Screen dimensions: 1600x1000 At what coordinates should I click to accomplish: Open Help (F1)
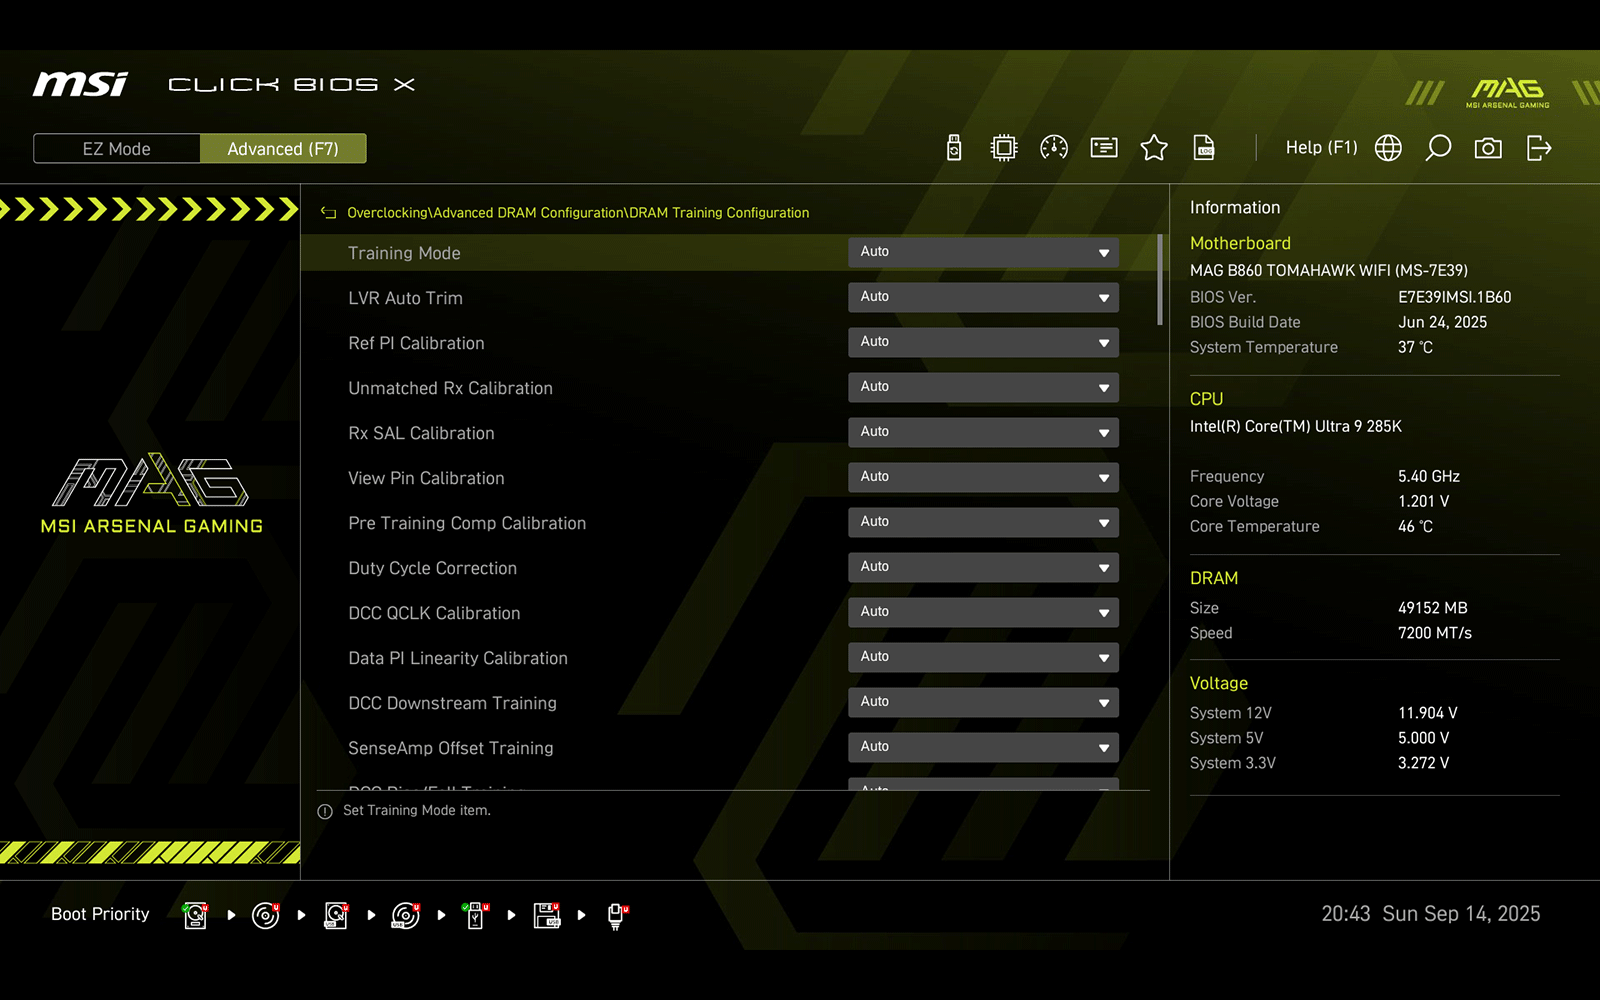[x=1321, y=147]
